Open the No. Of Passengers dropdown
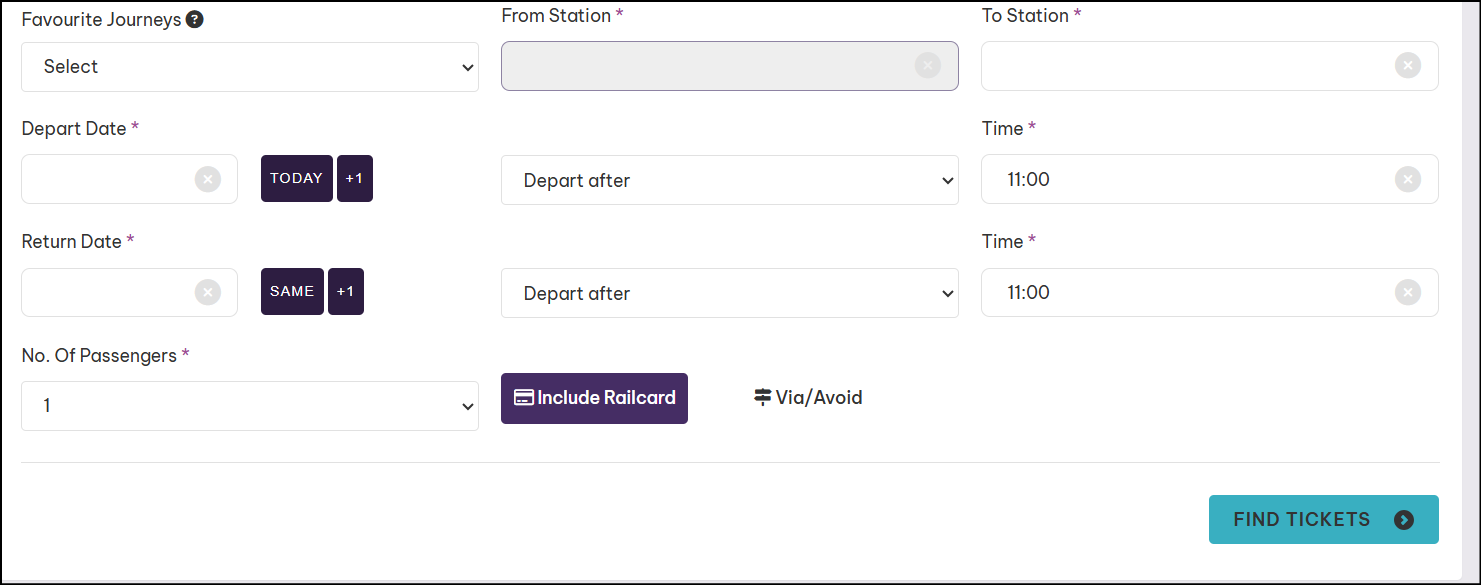This screenshot has width=1481, height=585. click(250, 406)
